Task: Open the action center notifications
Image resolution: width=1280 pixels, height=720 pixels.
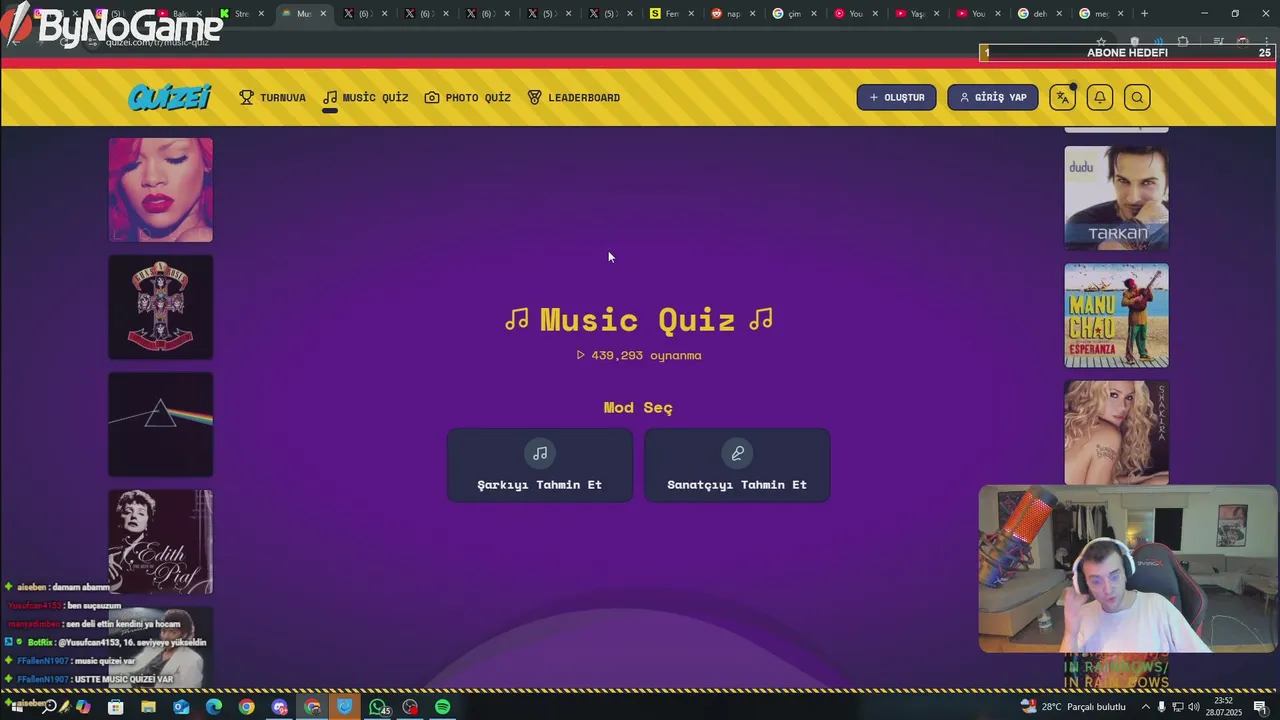Action: [x=1260, y=707]
